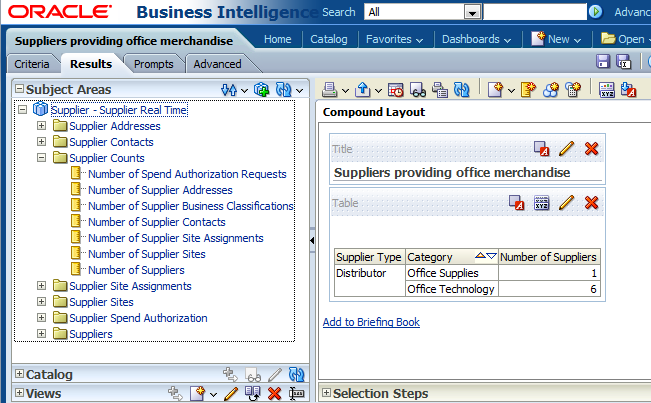Screen dimensions: 651x403
Task: Click the New Group icon in toolbar
Action: 528,89
